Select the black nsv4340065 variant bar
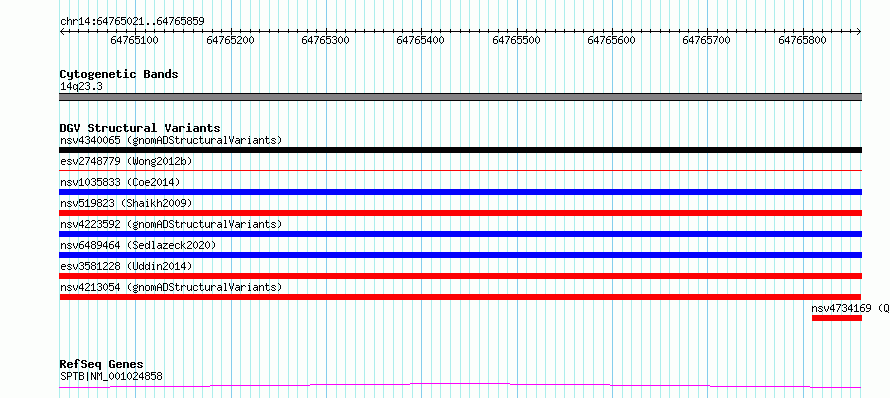Image resolution: width=890 pixels, height=398 pixels. point(460,150)
